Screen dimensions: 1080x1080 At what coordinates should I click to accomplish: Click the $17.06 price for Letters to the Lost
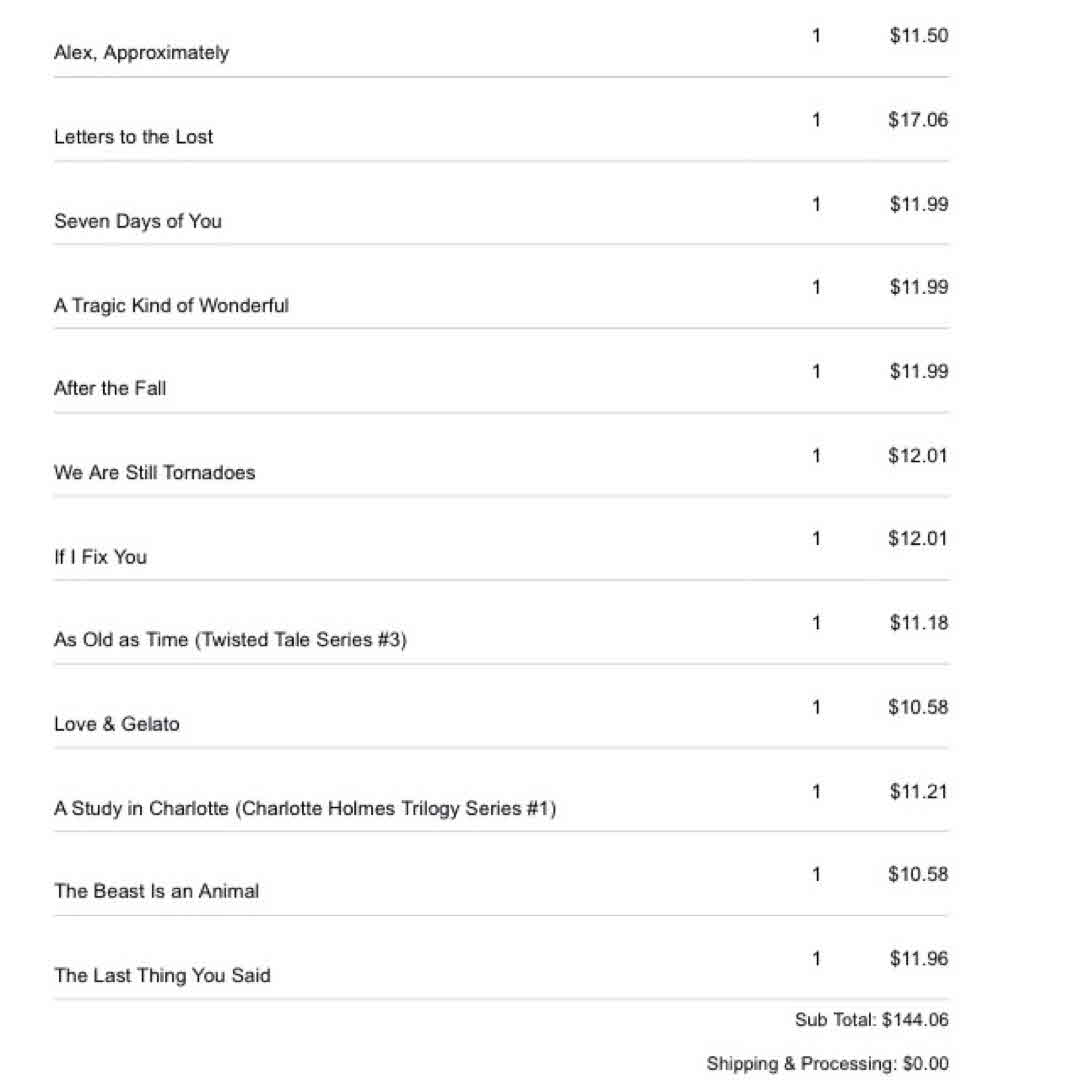(918, 120)
